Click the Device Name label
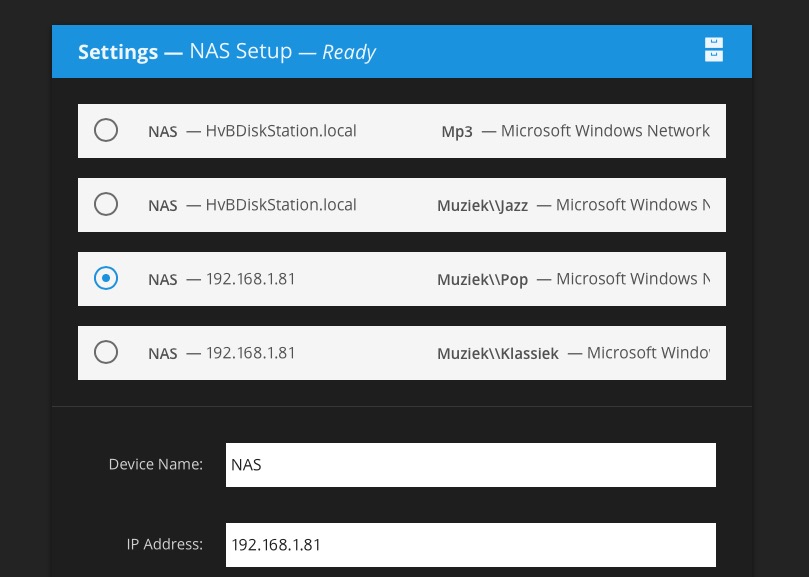The height and width of the screenshot is (577, 809). point(156,464)
